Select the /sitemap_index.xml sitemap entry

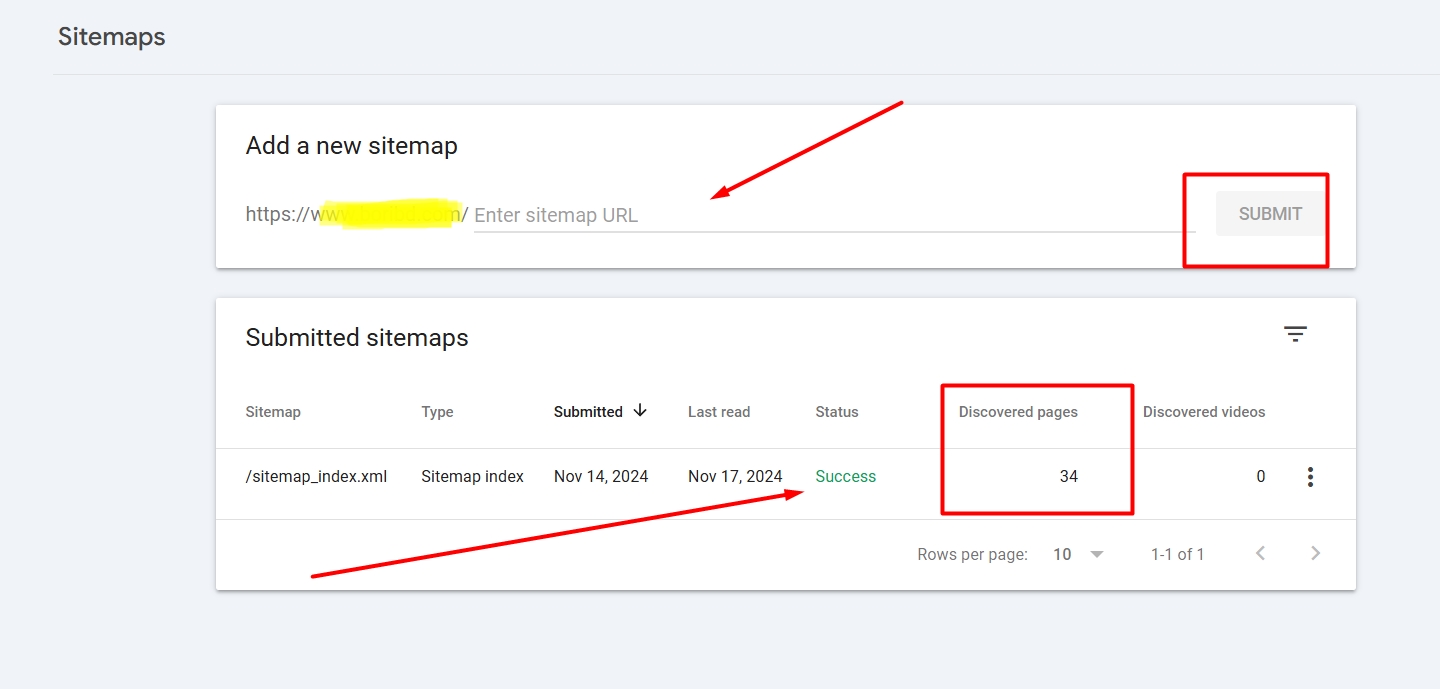pyautogui.click(x=316, y=476)
